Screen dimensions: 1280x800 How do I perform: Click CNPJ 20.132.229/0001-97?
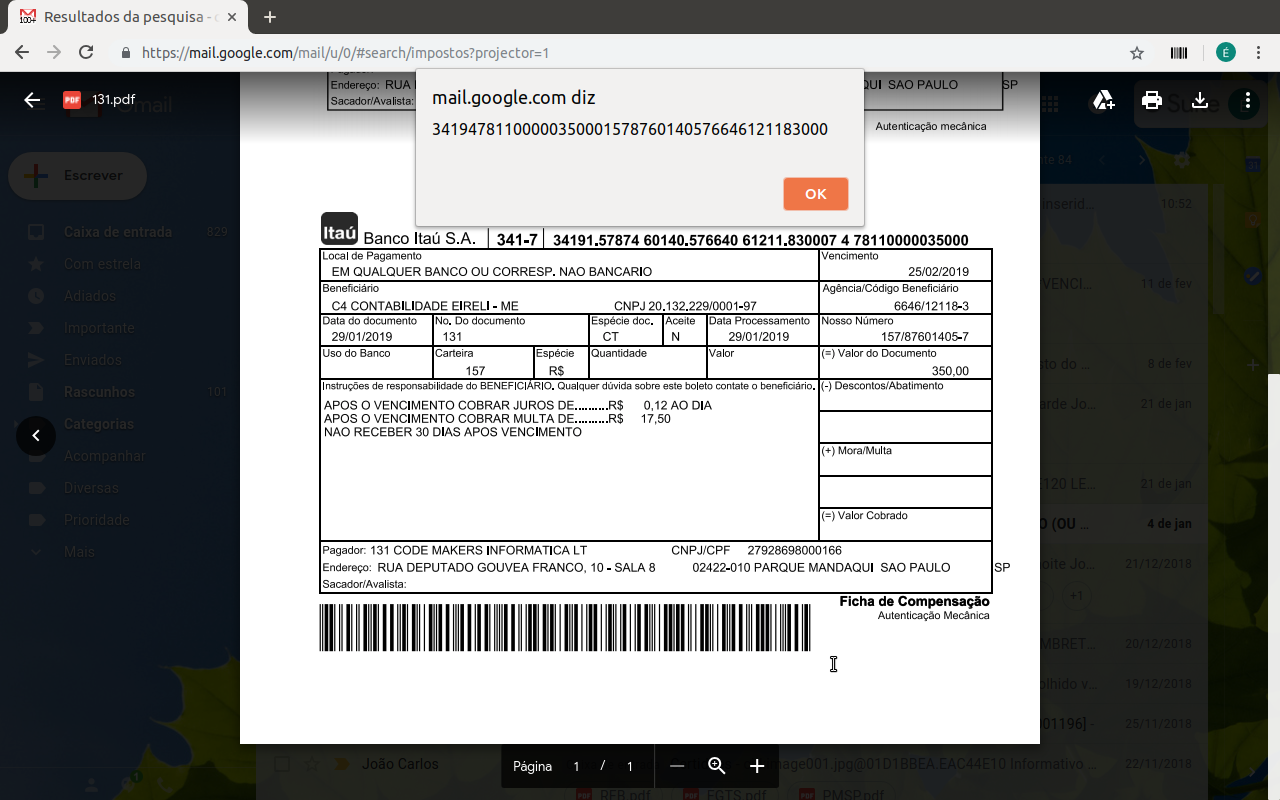coord(685,306)
